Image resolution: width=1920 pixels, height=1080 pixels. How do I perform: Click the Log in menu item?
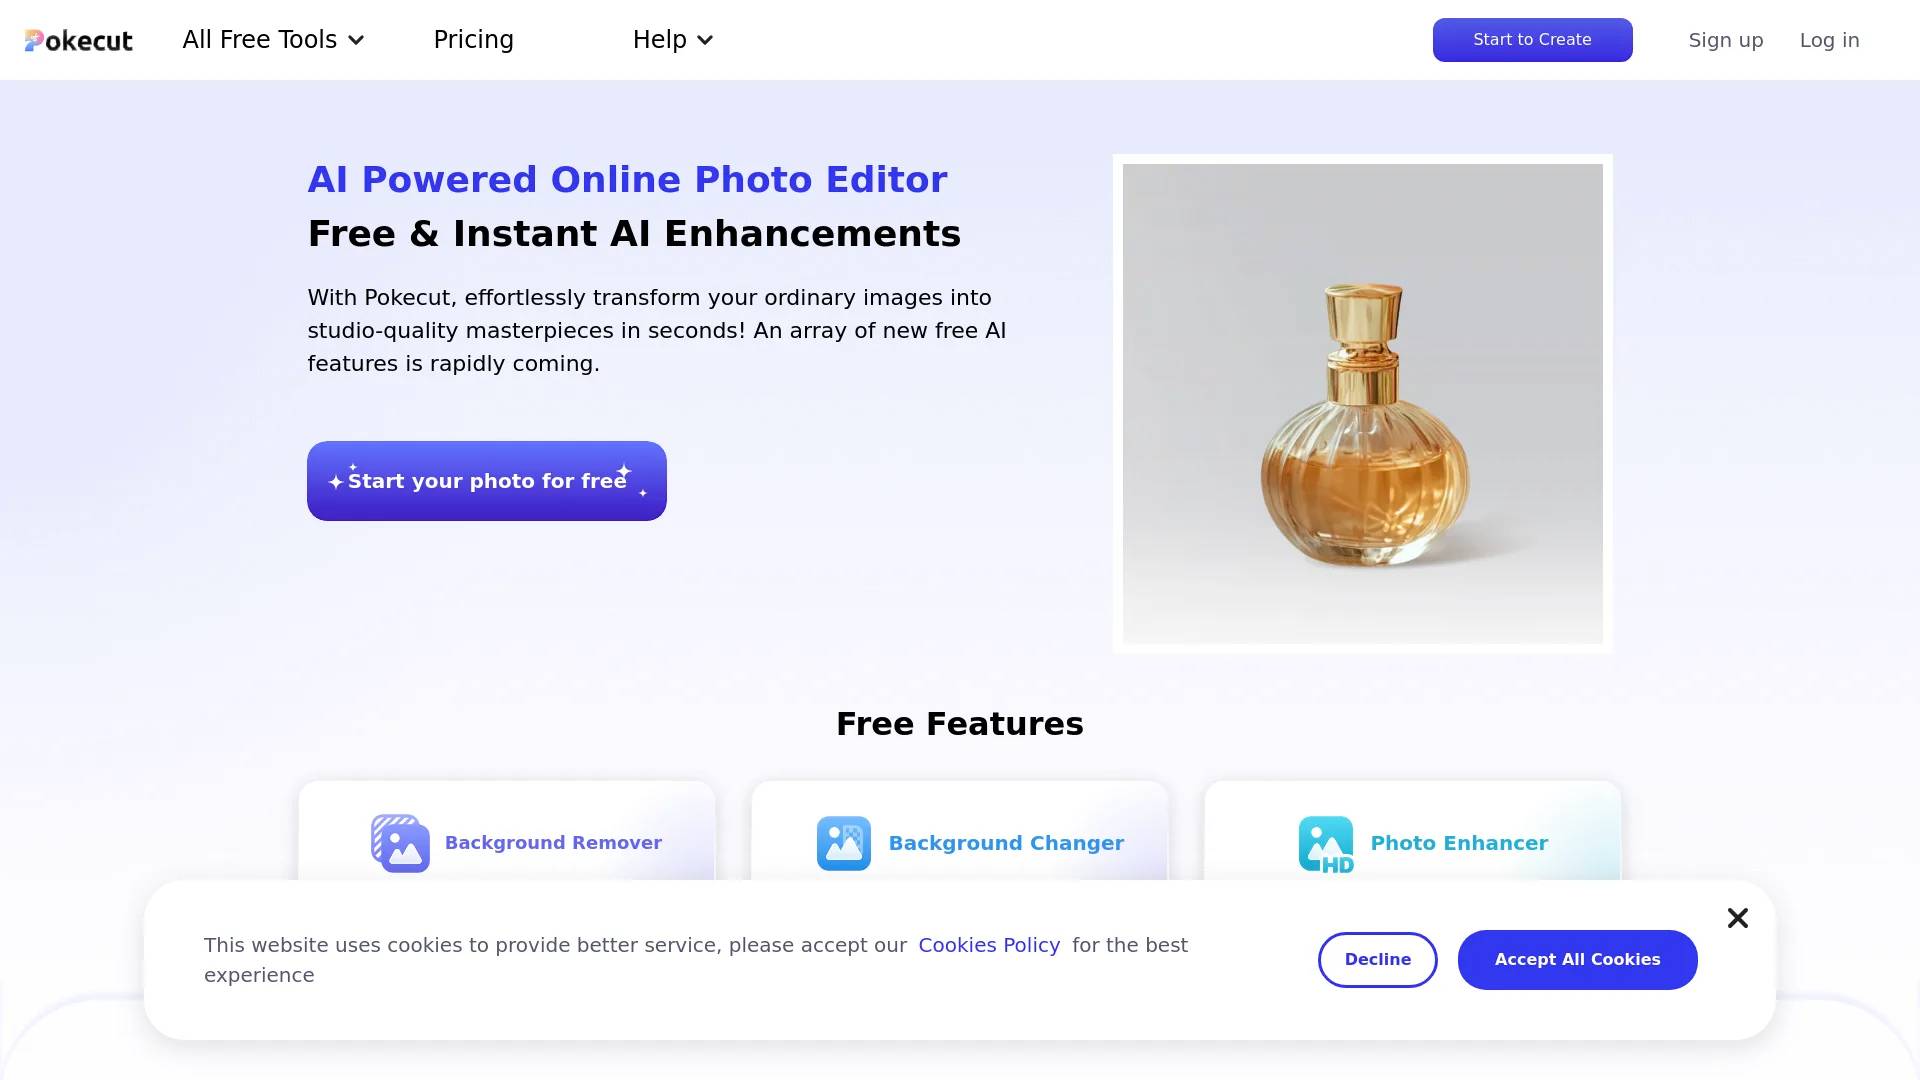click(x=1829, y=40)
